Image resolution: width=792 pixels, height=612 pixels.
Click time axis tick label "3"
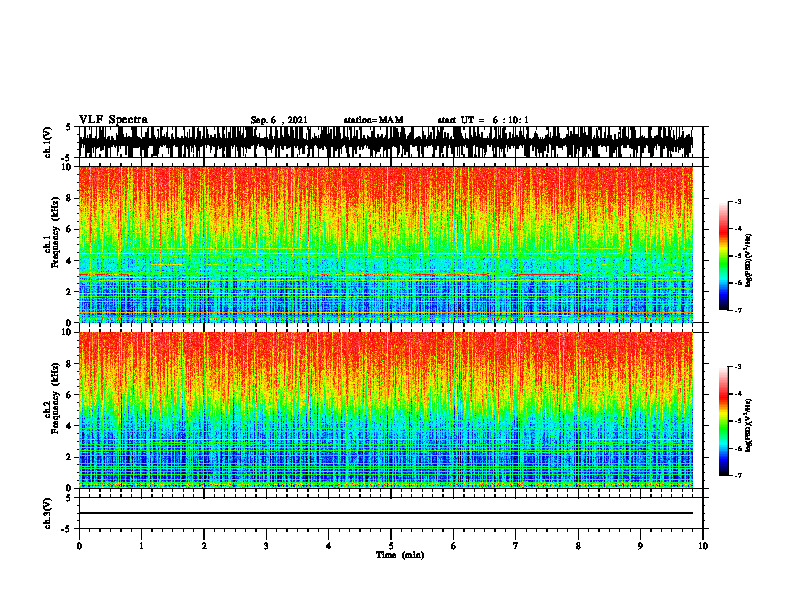[x=266, y=546]
